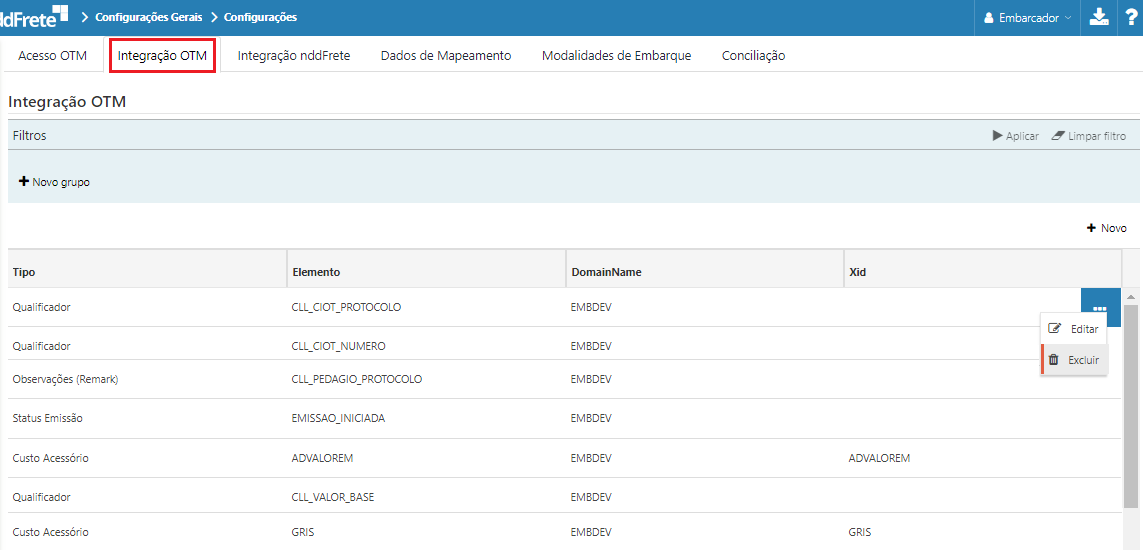The image size is (1145, 550).
Task: Click Novo to add new record
Action: point(1106,228)
